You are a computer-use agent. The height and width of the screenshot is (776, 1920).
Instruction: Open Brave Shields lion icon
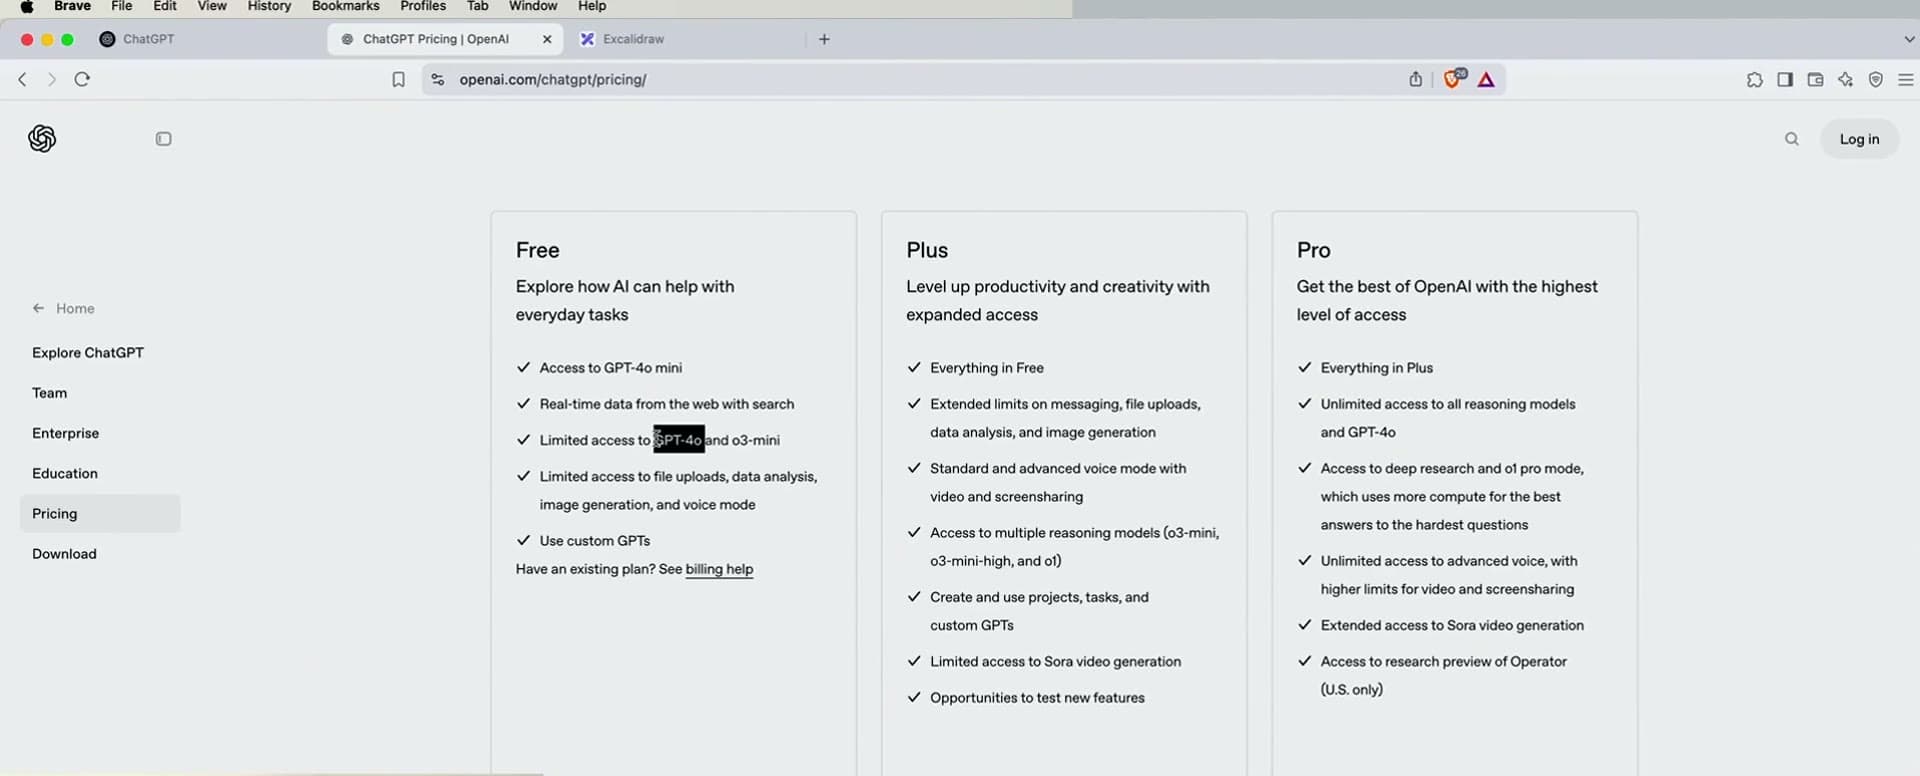(x=1453, y=78)
